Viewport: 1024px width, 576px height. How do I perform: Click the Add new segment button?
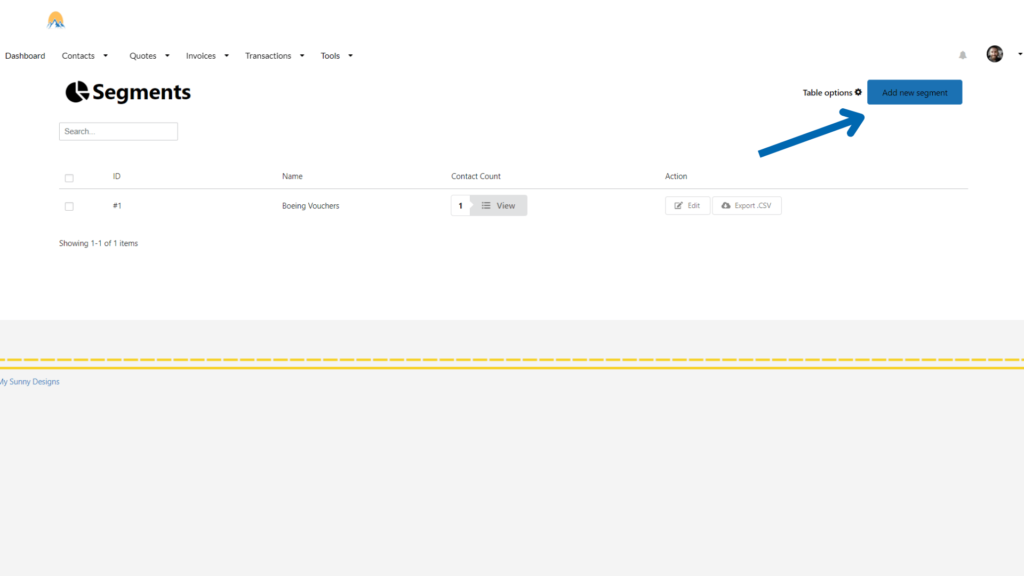(x=914, y=93)
